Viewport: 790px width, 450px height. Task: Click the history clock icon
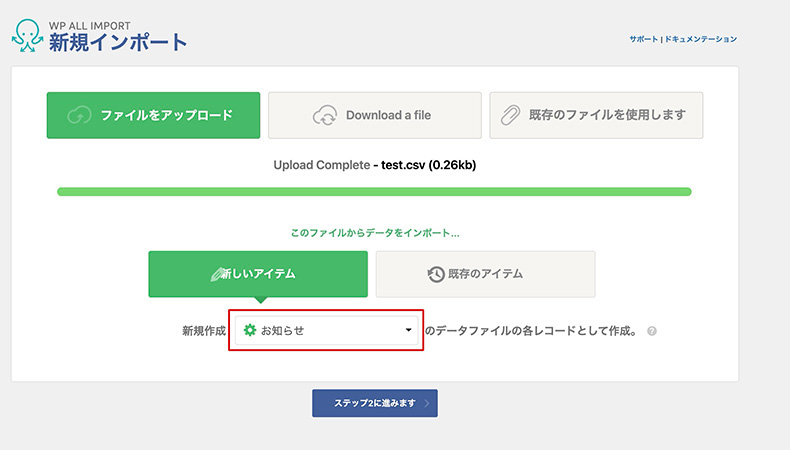coord(436,274)
